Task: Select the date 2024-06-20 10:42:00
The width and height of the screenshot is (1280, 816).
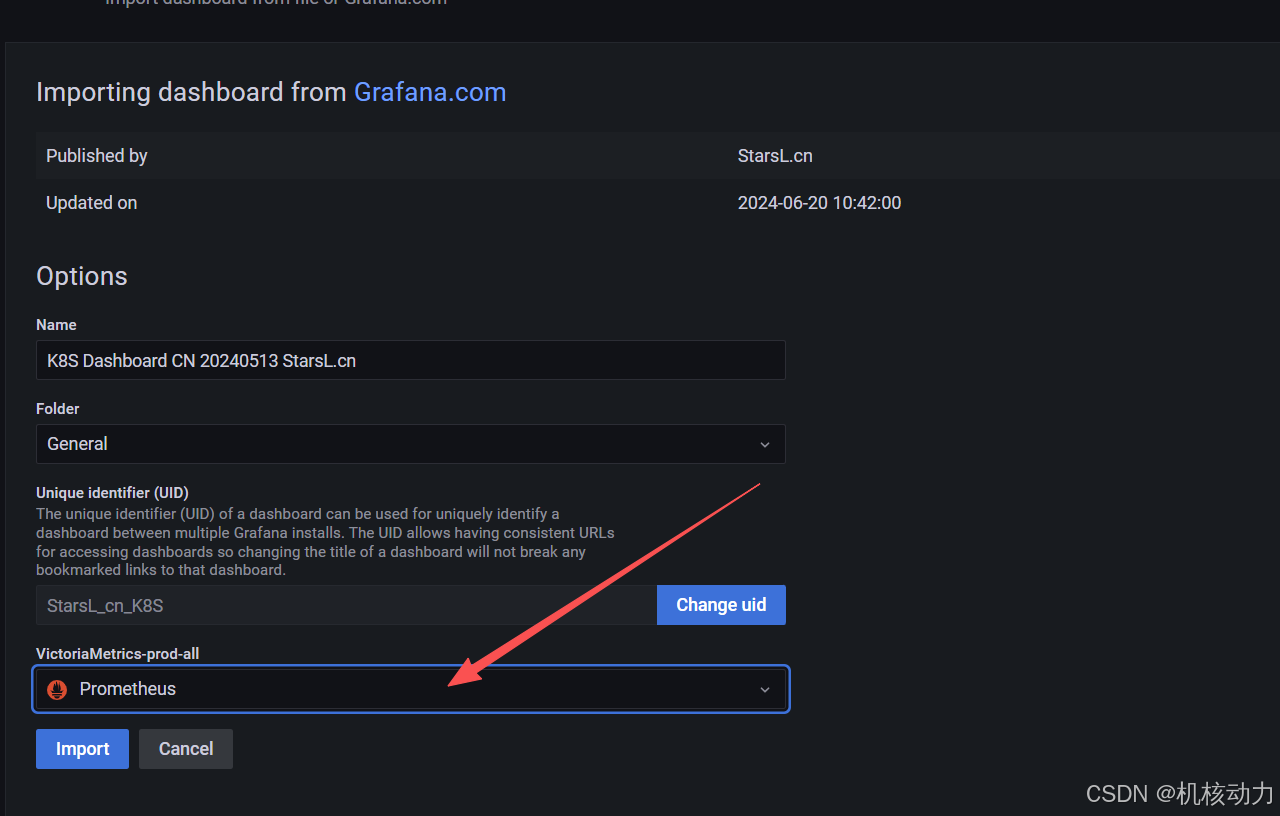Action: [x=819, y=203]
